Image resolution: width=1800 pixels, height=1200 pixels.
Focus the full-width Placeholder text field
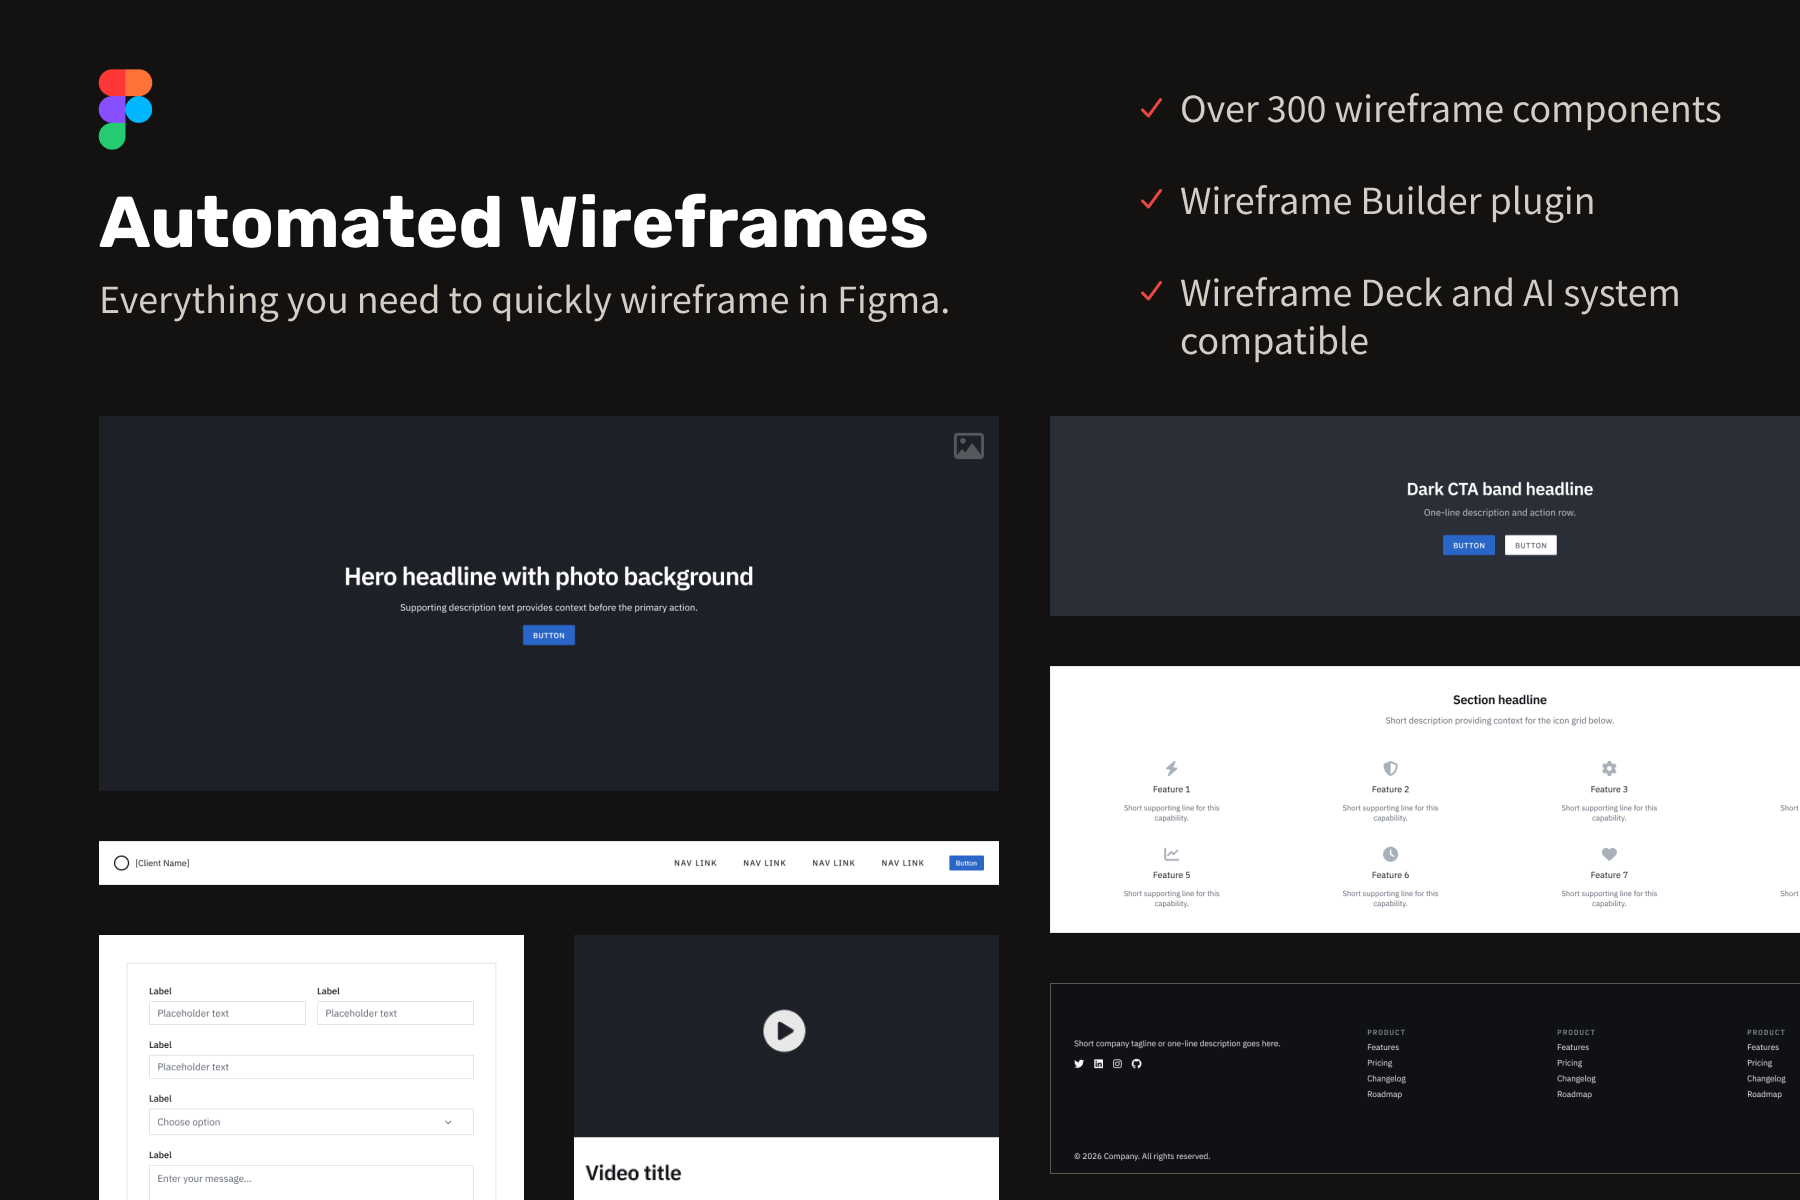(311, 1067)
